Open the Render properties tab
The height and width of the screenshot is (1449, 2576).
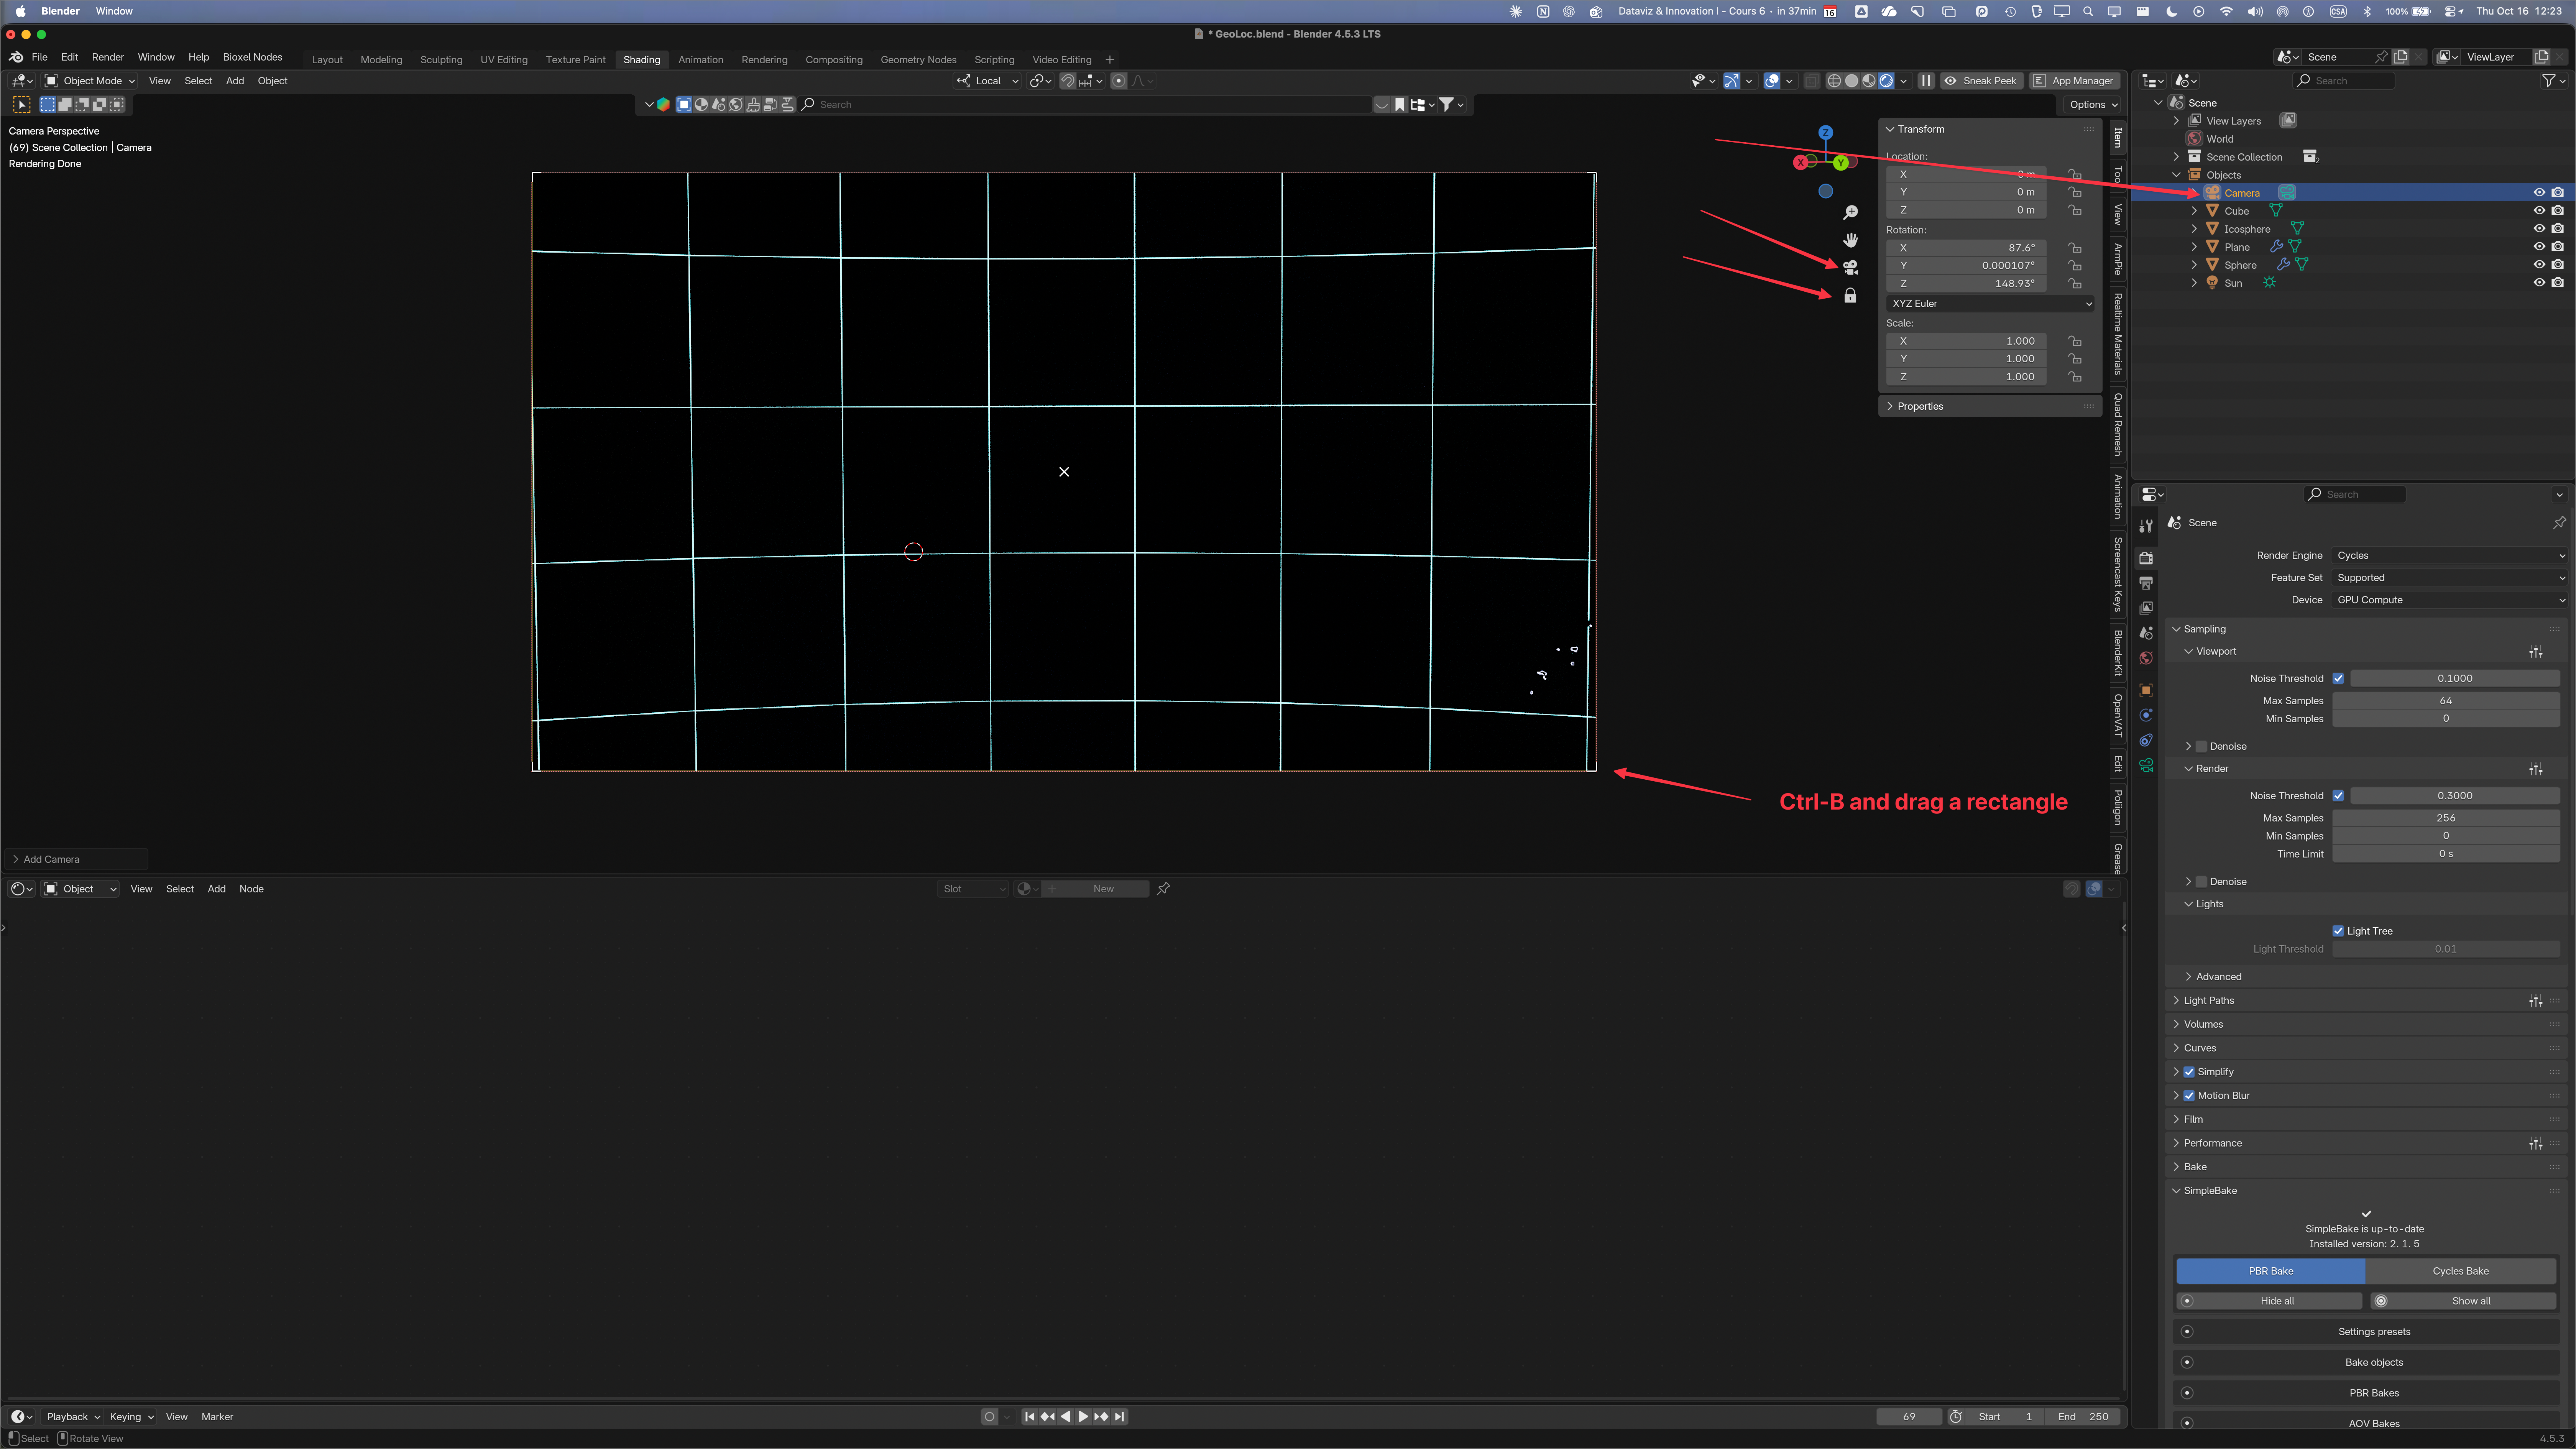click(x=2146, y=558)
